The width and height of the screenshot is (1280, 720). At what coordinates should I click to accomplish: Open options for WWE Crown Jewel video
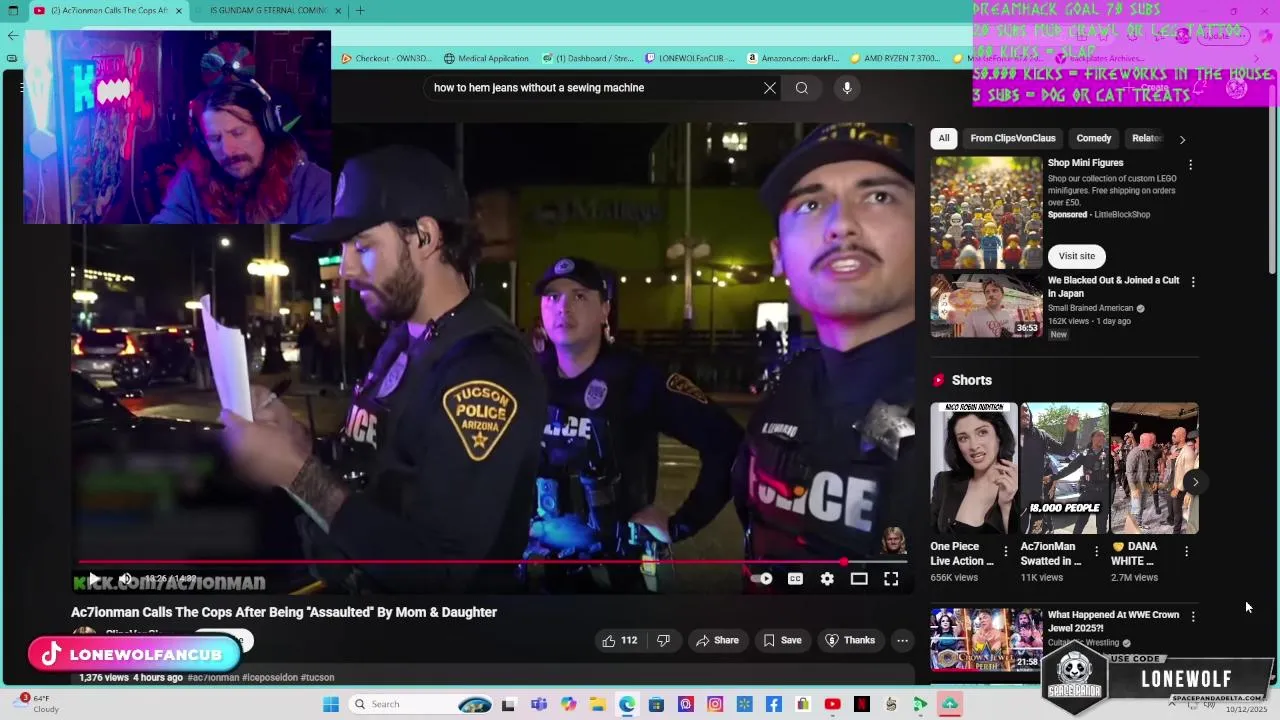pos(1193,617)
